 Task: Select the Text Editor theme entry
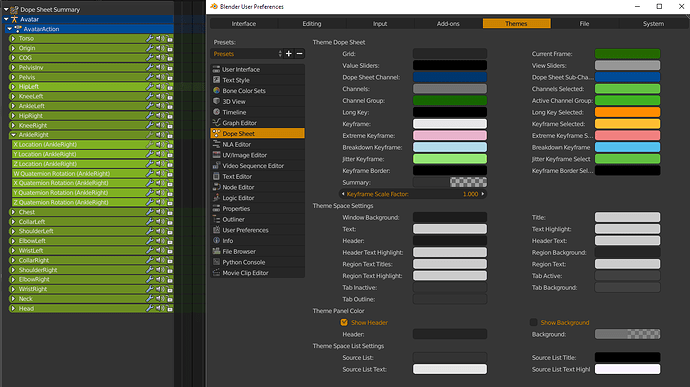point(258,176)
